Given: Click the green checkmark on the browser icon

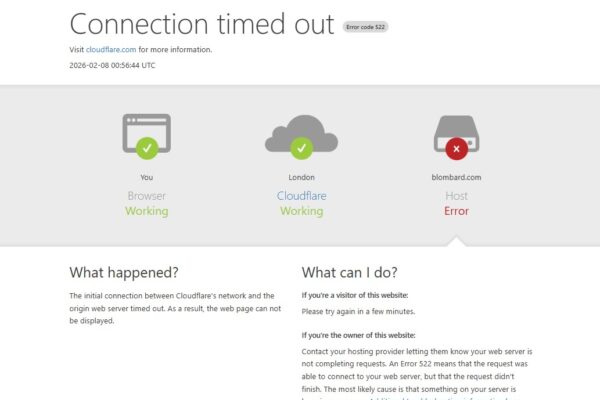Looking at the screenshot, I should click(x=147, y=148).
